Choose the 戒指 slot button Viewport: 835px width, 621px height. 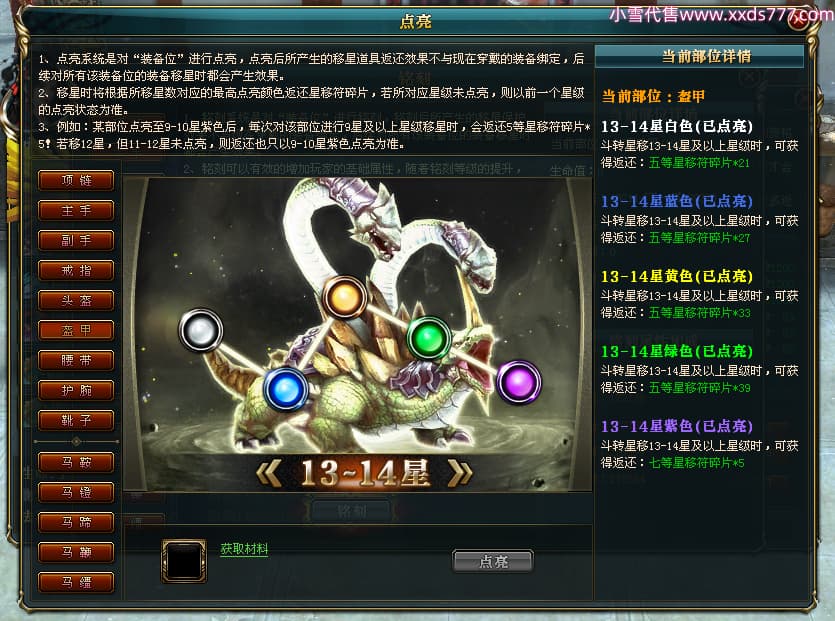pyautogui.click(x=76, y=271)
